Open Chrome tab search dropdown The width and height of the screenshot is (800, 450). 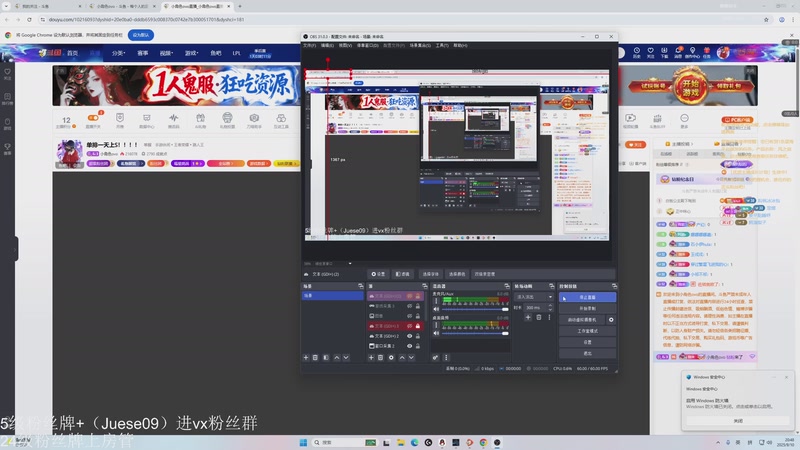click(6, 6)
